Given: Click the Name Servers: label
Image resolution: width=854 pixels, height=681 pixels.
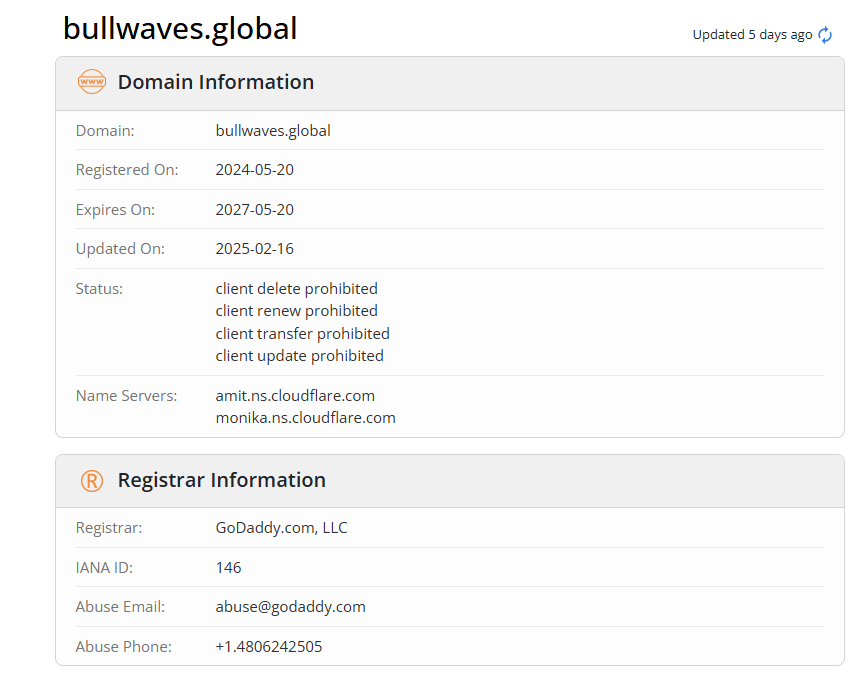Looking at the screenshot, I should (x=126, y=396).
